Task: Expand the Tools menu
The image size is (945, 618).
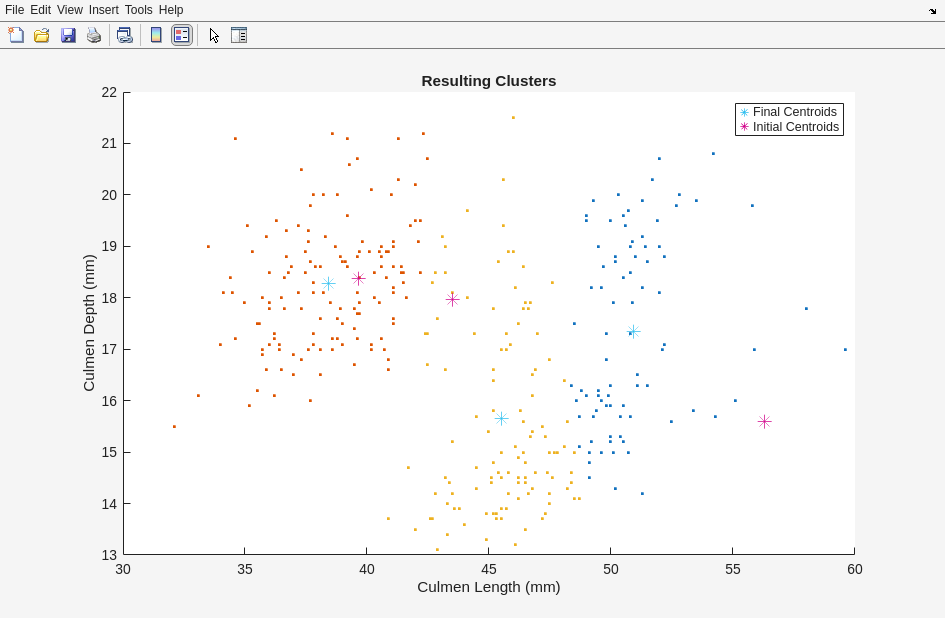Action: [x=139, y=10]
